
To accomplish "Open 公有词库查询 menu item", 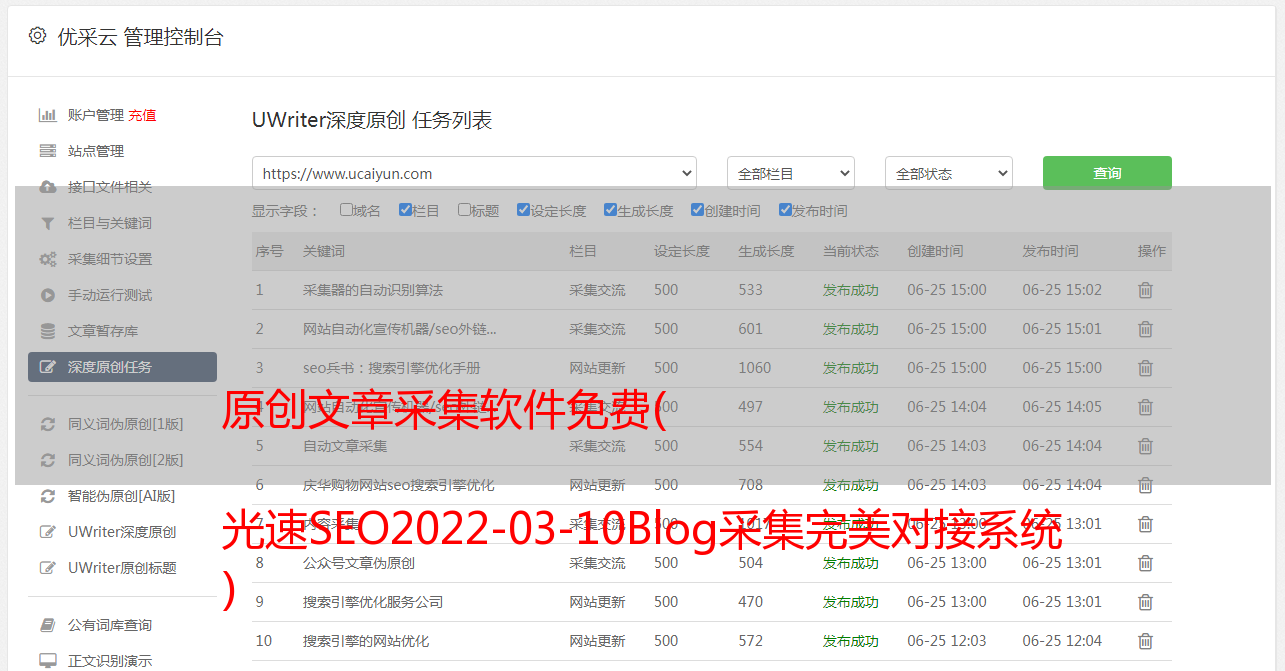I will pos(110,625).
